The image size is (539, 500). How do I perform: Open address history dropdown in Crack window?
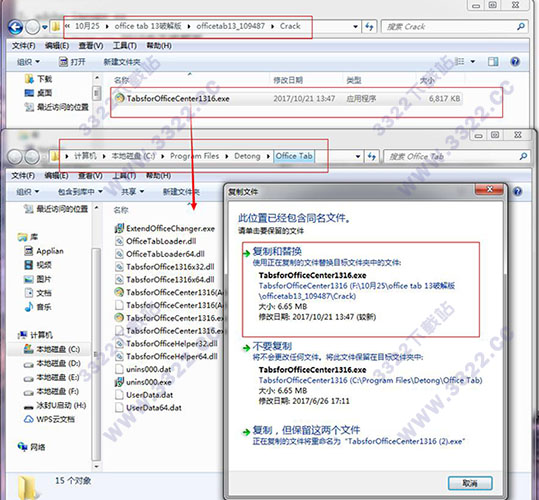coord(355,26)
